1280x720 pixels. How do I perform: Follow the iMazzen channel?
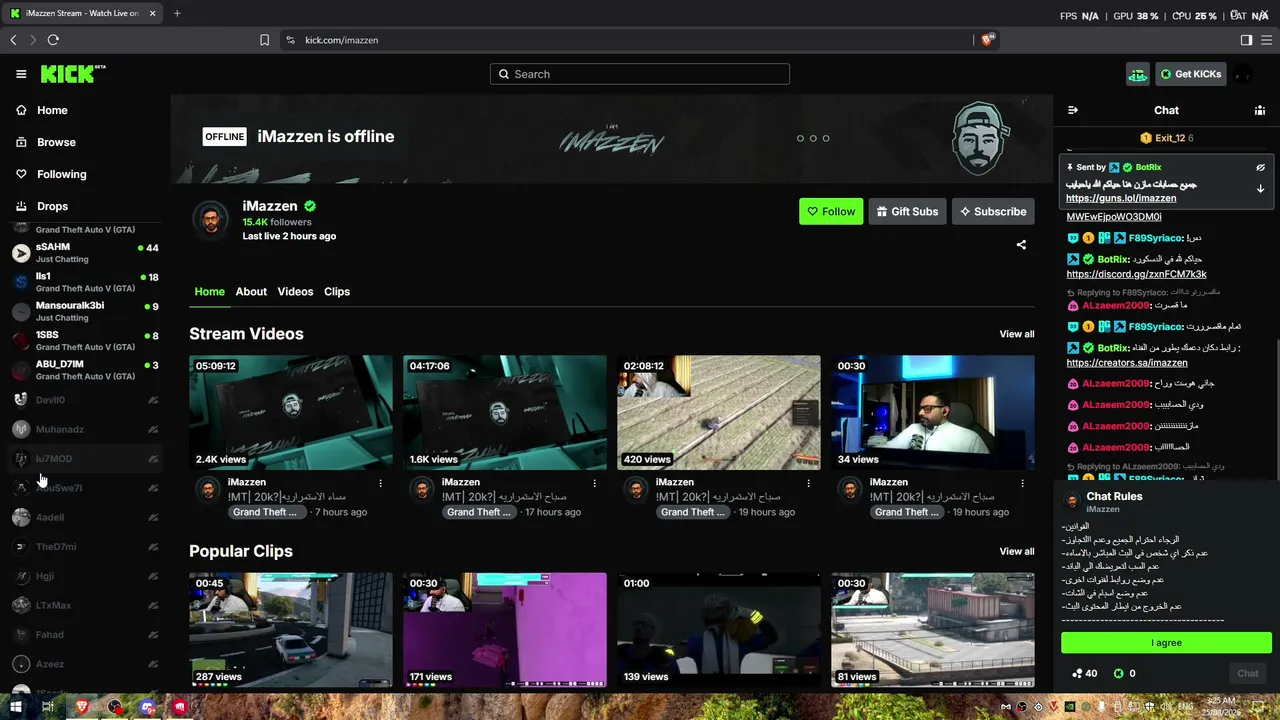tap(831, 211)
